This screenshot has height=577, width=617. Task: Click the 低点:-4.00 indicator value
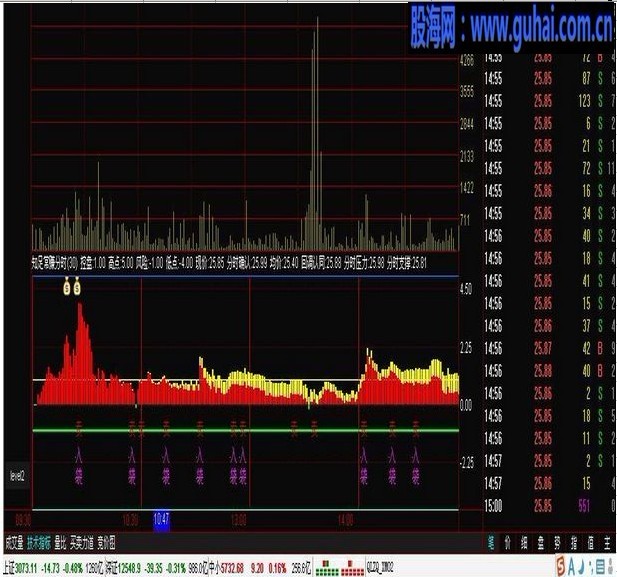click(x=179, y=263)
